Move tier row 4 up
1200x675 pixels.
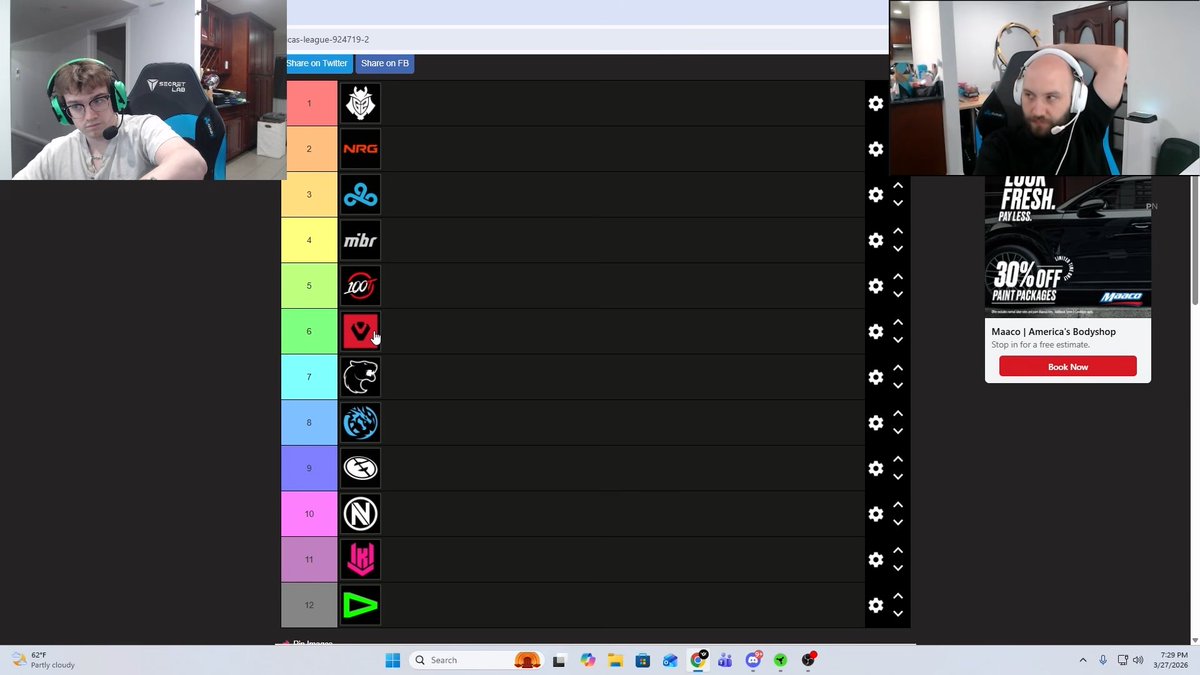[x=898, y=231]
